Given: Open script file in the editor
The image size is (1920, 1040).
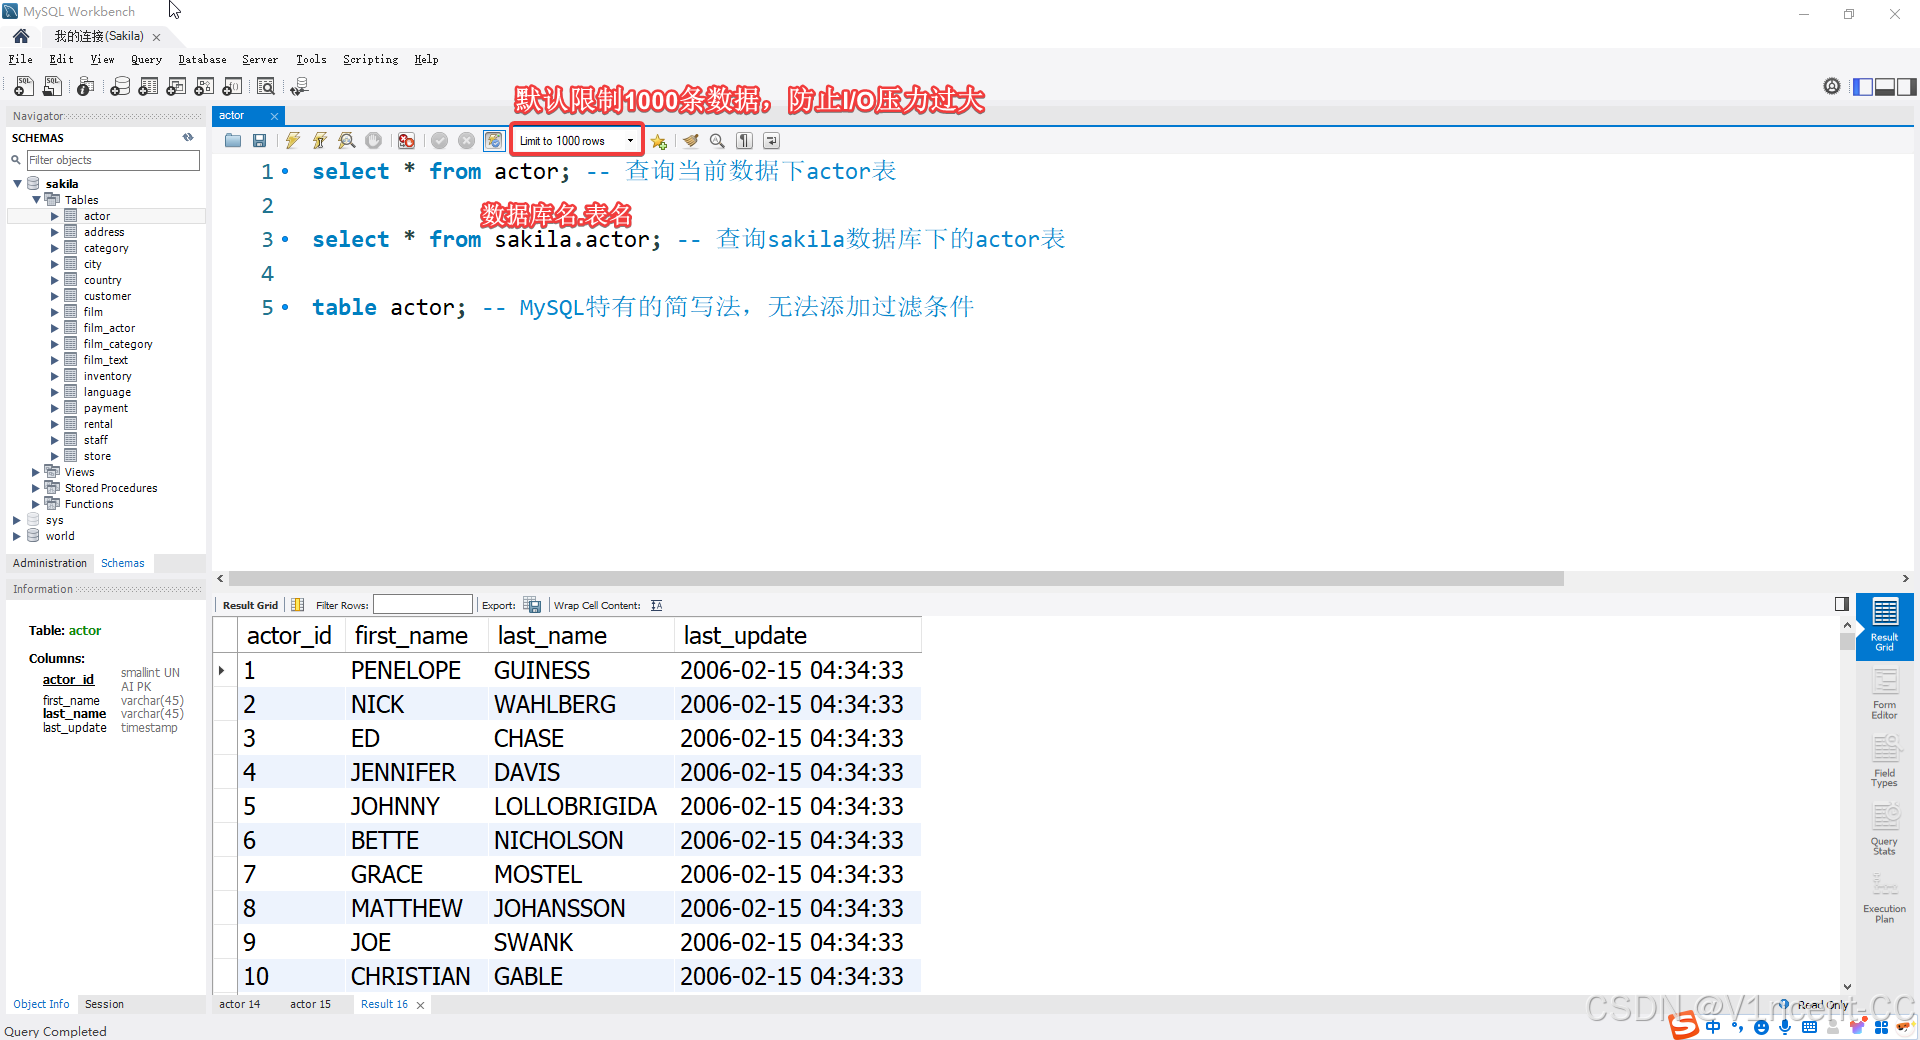Looking at the screenshot, I should [x=233, y=141].
